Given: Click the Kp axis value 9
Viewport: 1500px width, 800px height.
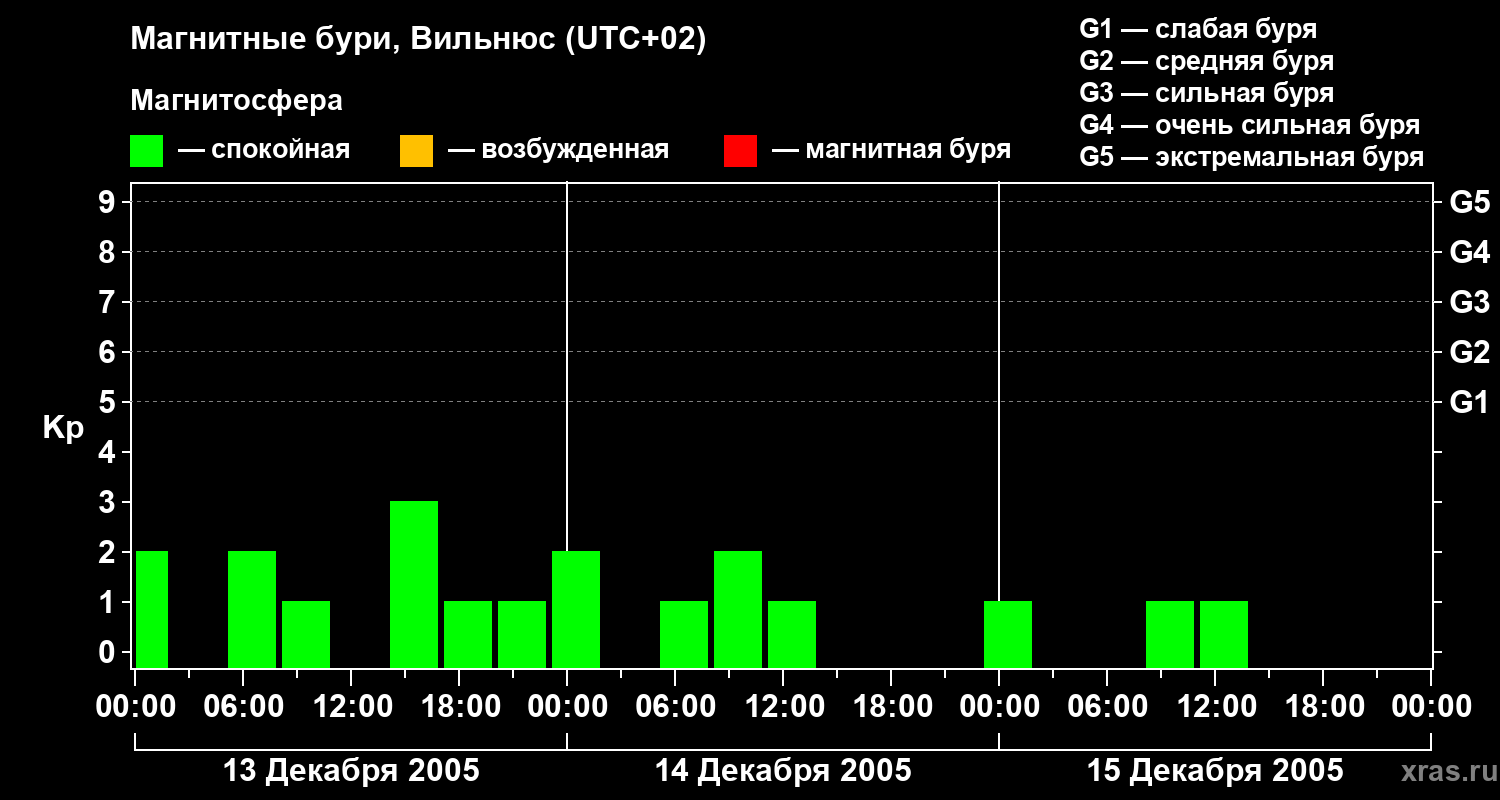Looking at the screenshot, I should (109, 202).
